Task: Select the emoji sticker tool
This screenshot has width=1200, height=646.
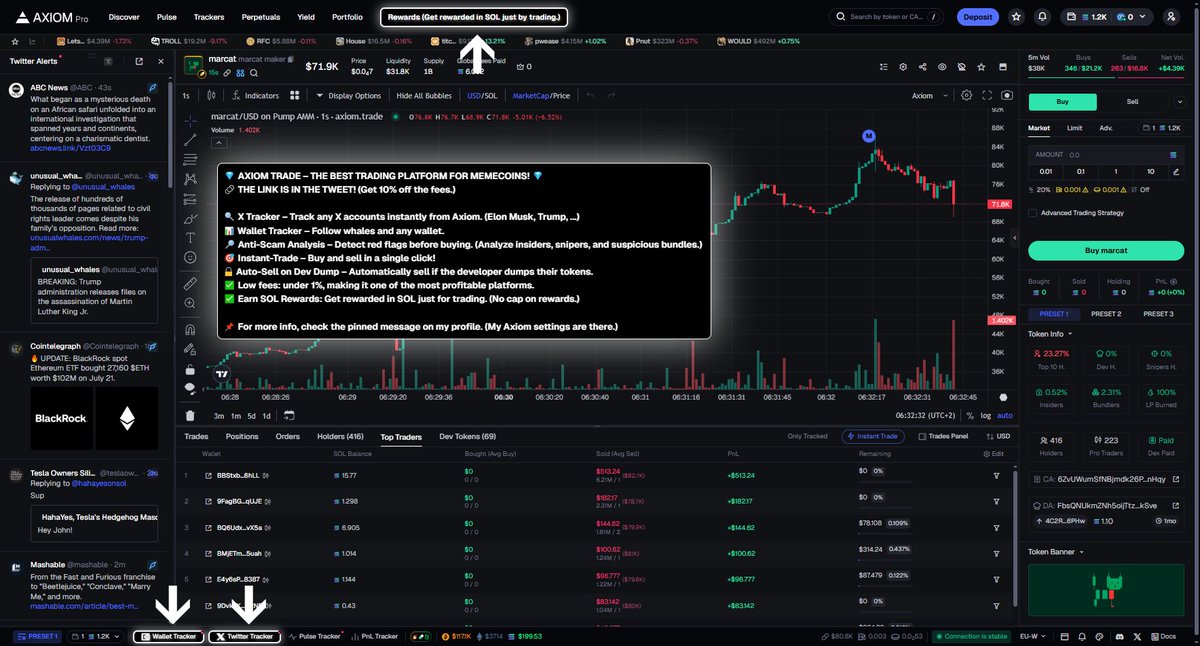Action: [190, 258]
